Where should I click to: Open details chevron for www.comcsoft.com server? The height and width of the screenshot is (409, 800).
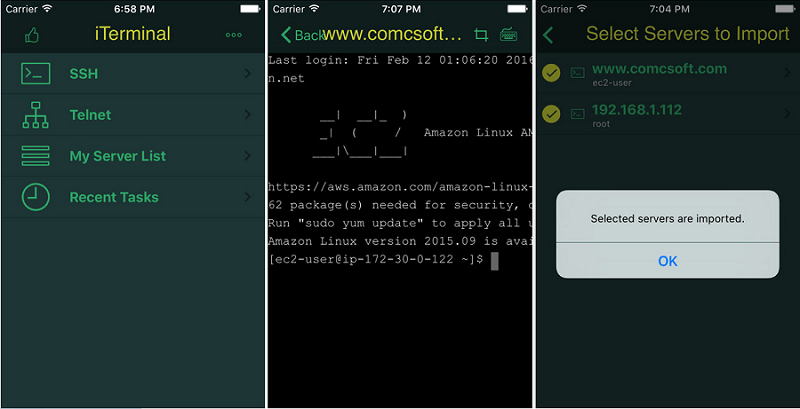(787, 73)
